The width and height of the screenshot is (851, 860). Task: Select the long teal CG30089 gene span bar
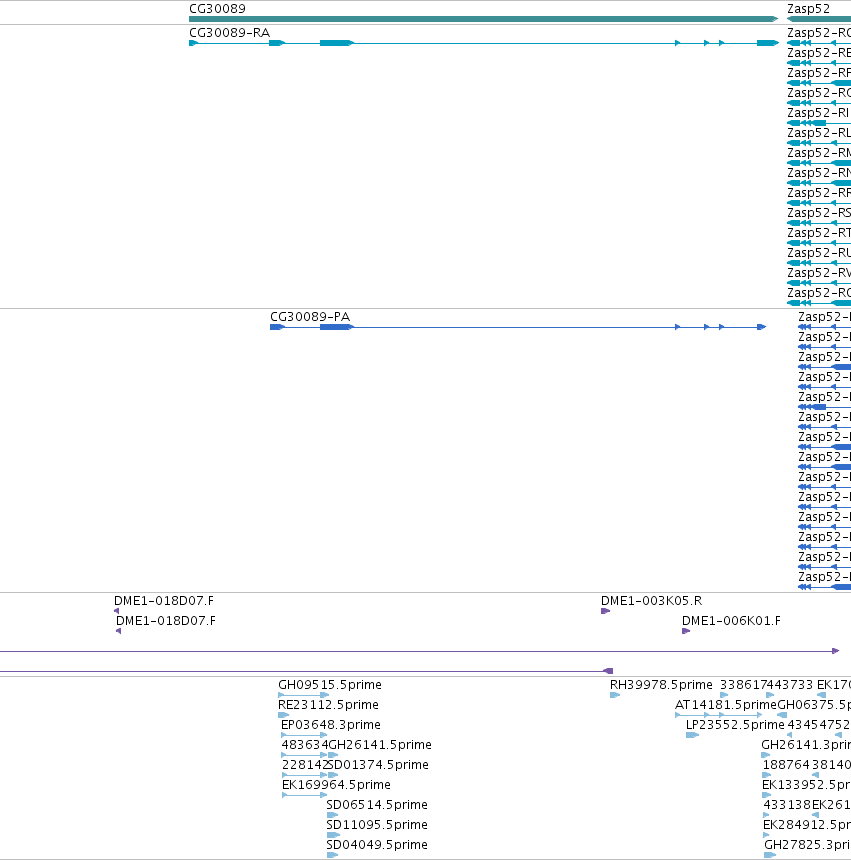483,19
